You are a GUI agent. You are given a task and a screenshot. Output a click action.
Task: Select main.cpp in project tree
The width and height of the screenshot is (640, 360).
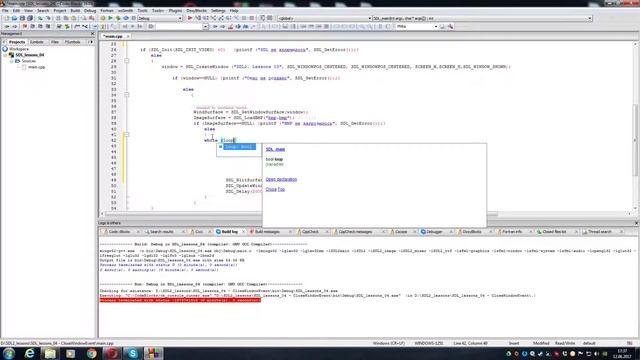point(36,67)
